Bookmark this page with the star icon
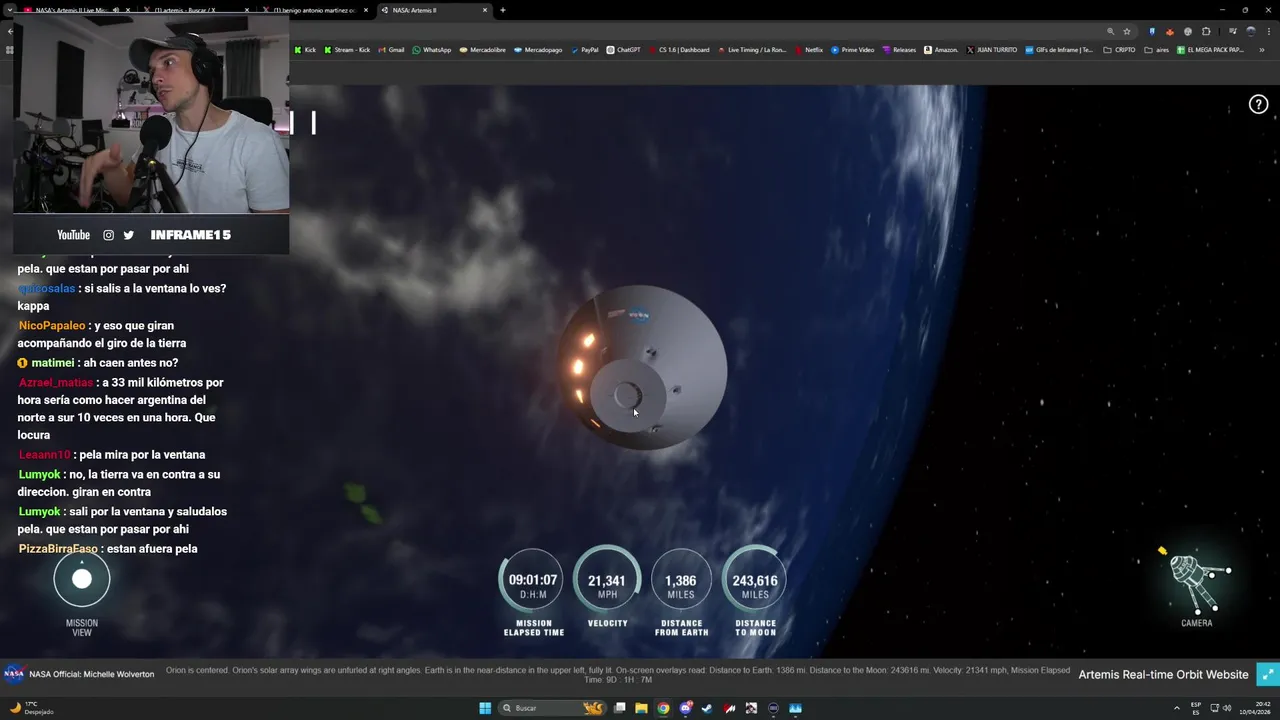This screenshot has width=1280, height=720. [1127, 31]
